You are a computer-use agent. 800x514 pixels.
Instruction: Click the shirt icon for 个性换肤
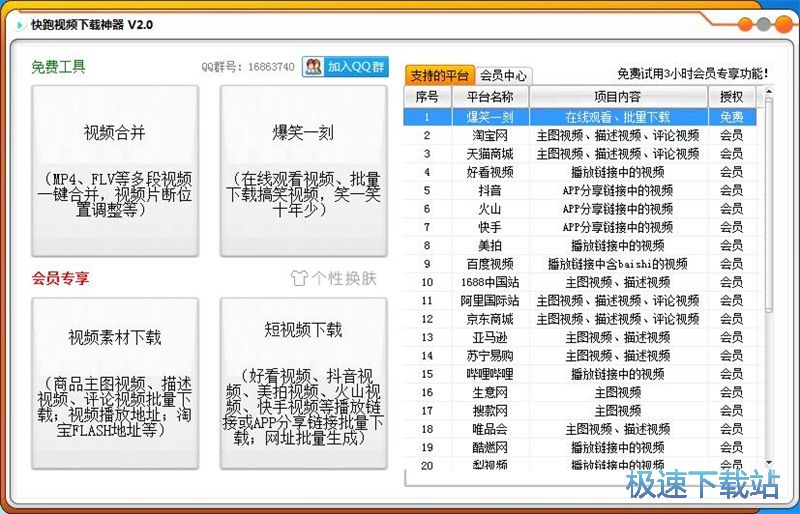tap(299, 278)
